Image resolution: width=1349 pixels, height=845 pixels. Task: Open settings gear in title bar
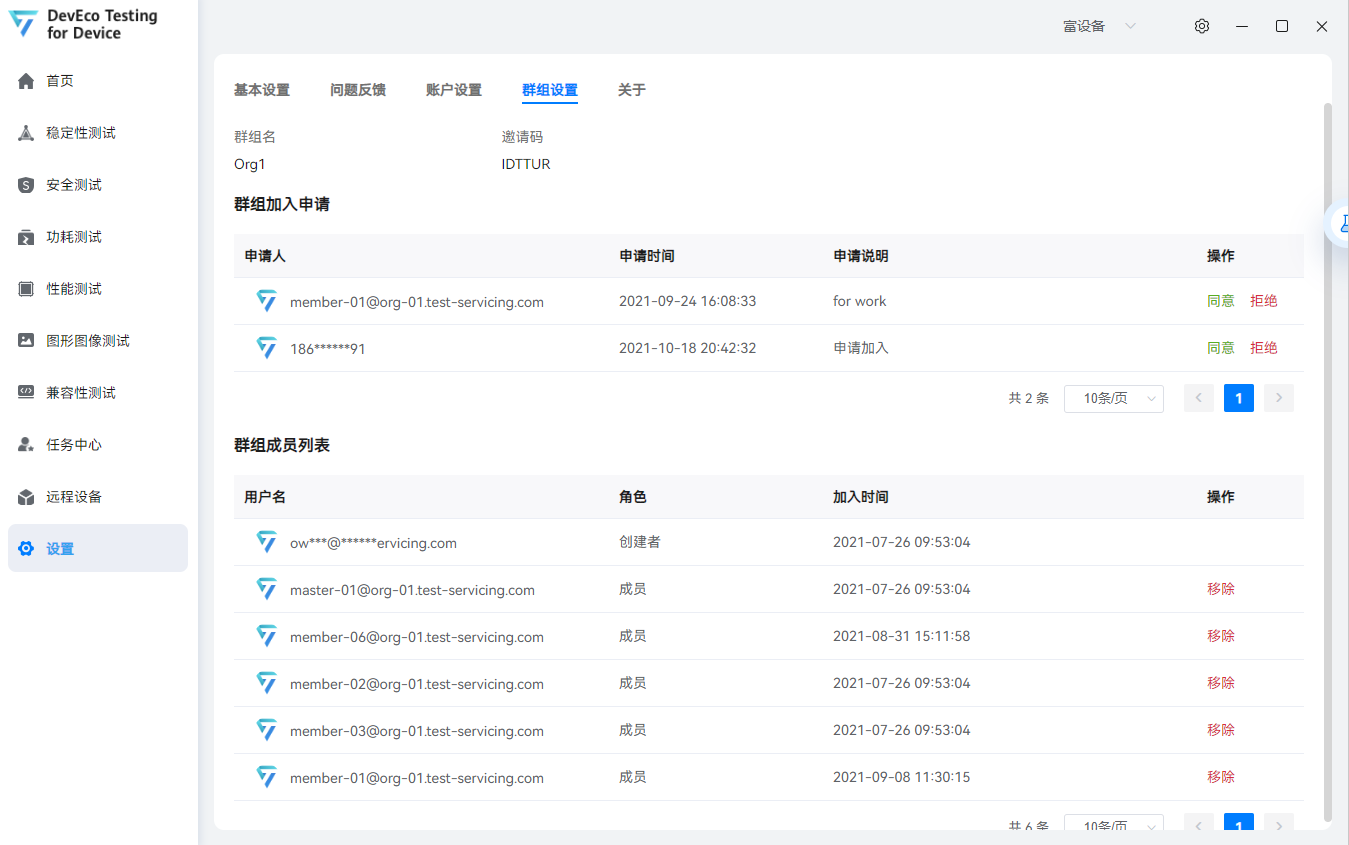[x=1202, y=26]
